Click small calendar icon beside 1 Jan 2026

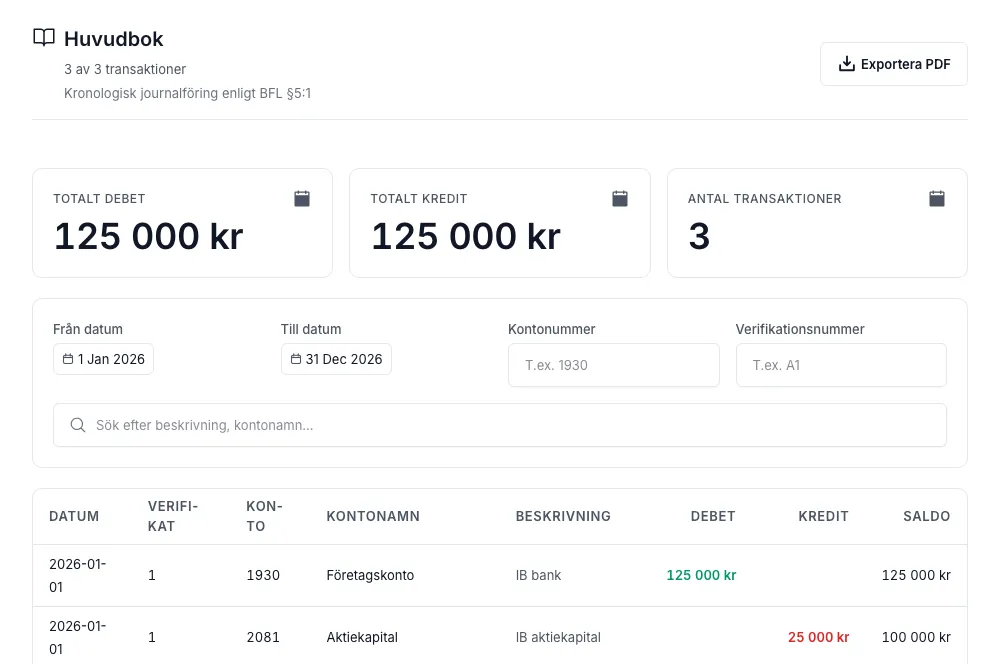tap(68, 359)
